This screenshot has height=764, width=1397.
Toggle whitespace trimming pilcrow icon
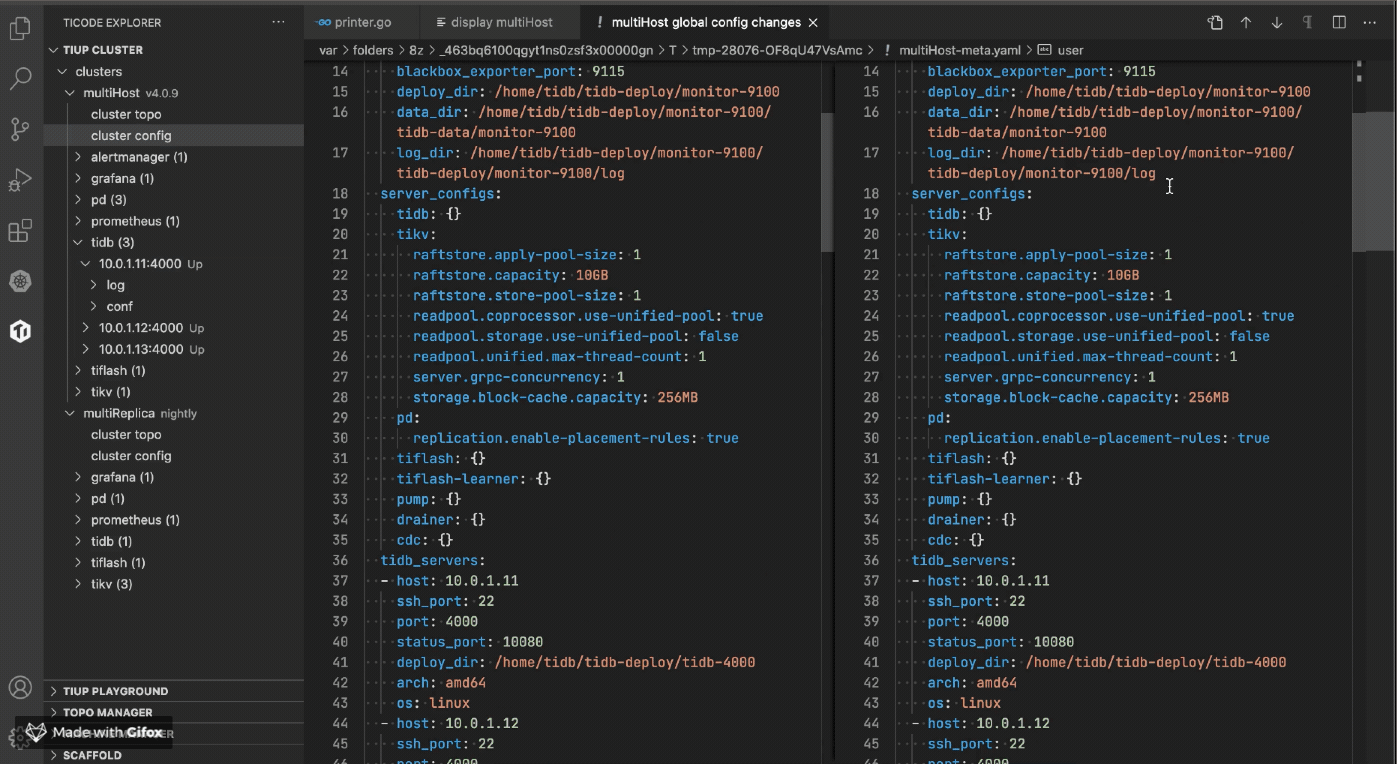tap(1308, 22)
